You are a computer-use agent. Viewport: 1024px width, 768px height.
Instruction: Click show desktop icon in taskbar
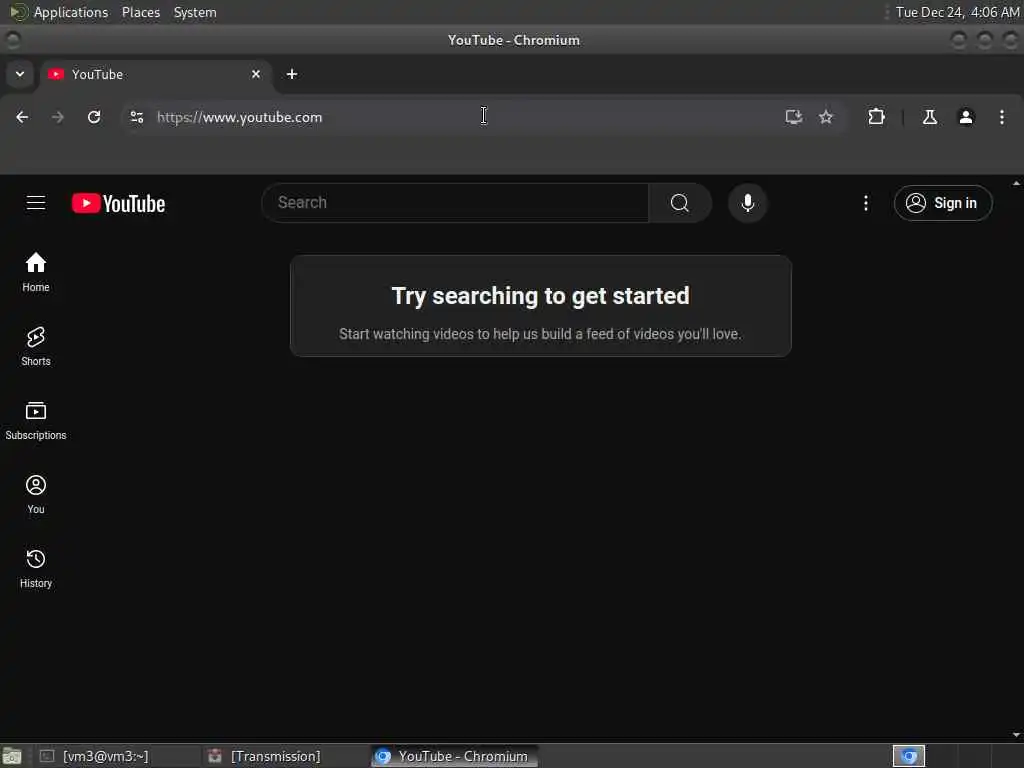[x=12, y=756]
